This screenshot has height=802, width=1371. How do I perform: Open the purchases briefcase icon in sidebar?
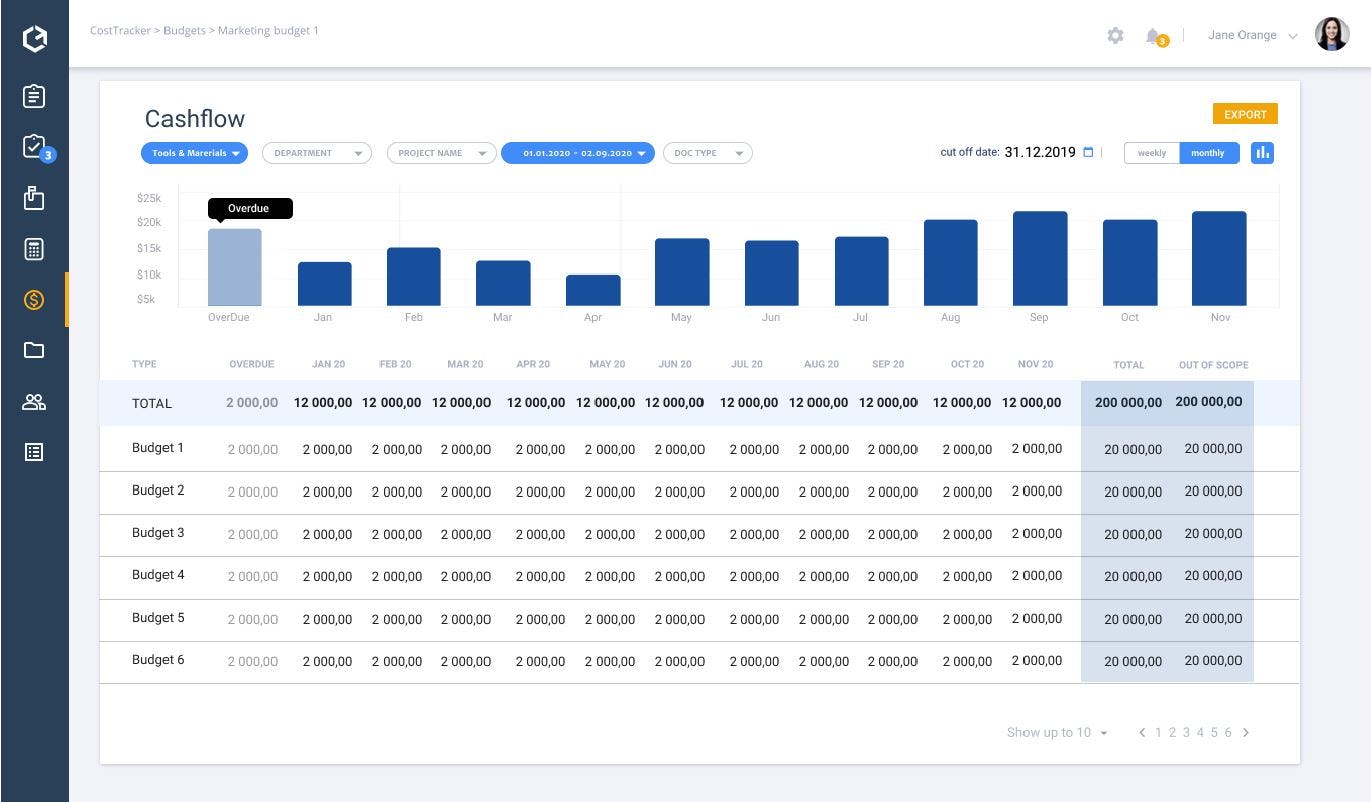pyautogui.click(x=34, y=198)
